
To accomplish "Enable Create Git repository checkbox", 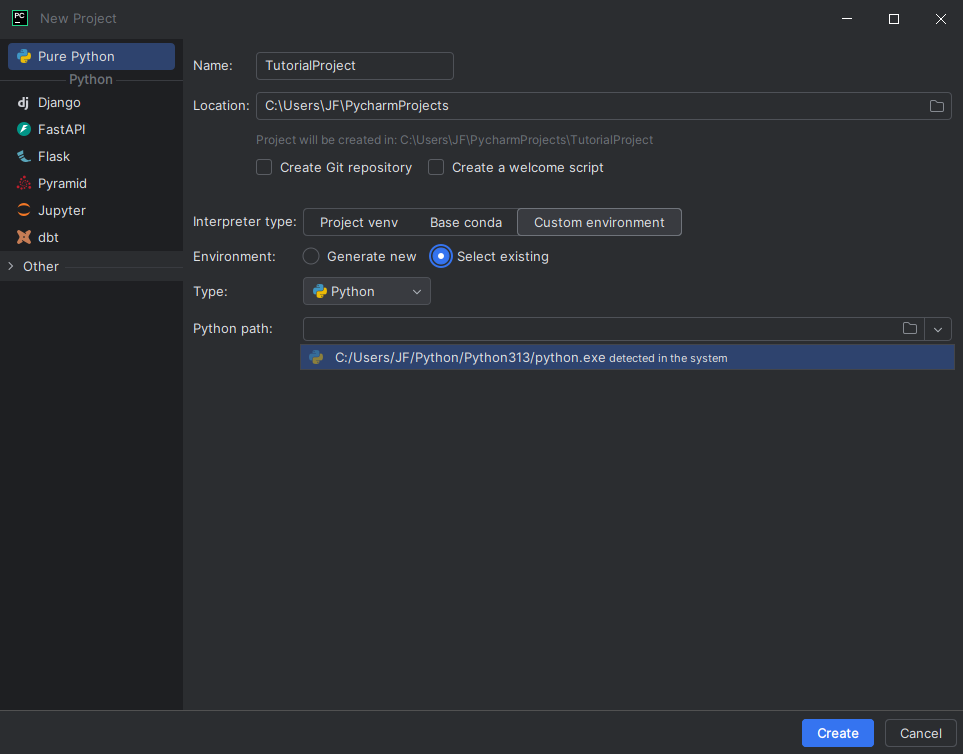I will tap(264, 168).
